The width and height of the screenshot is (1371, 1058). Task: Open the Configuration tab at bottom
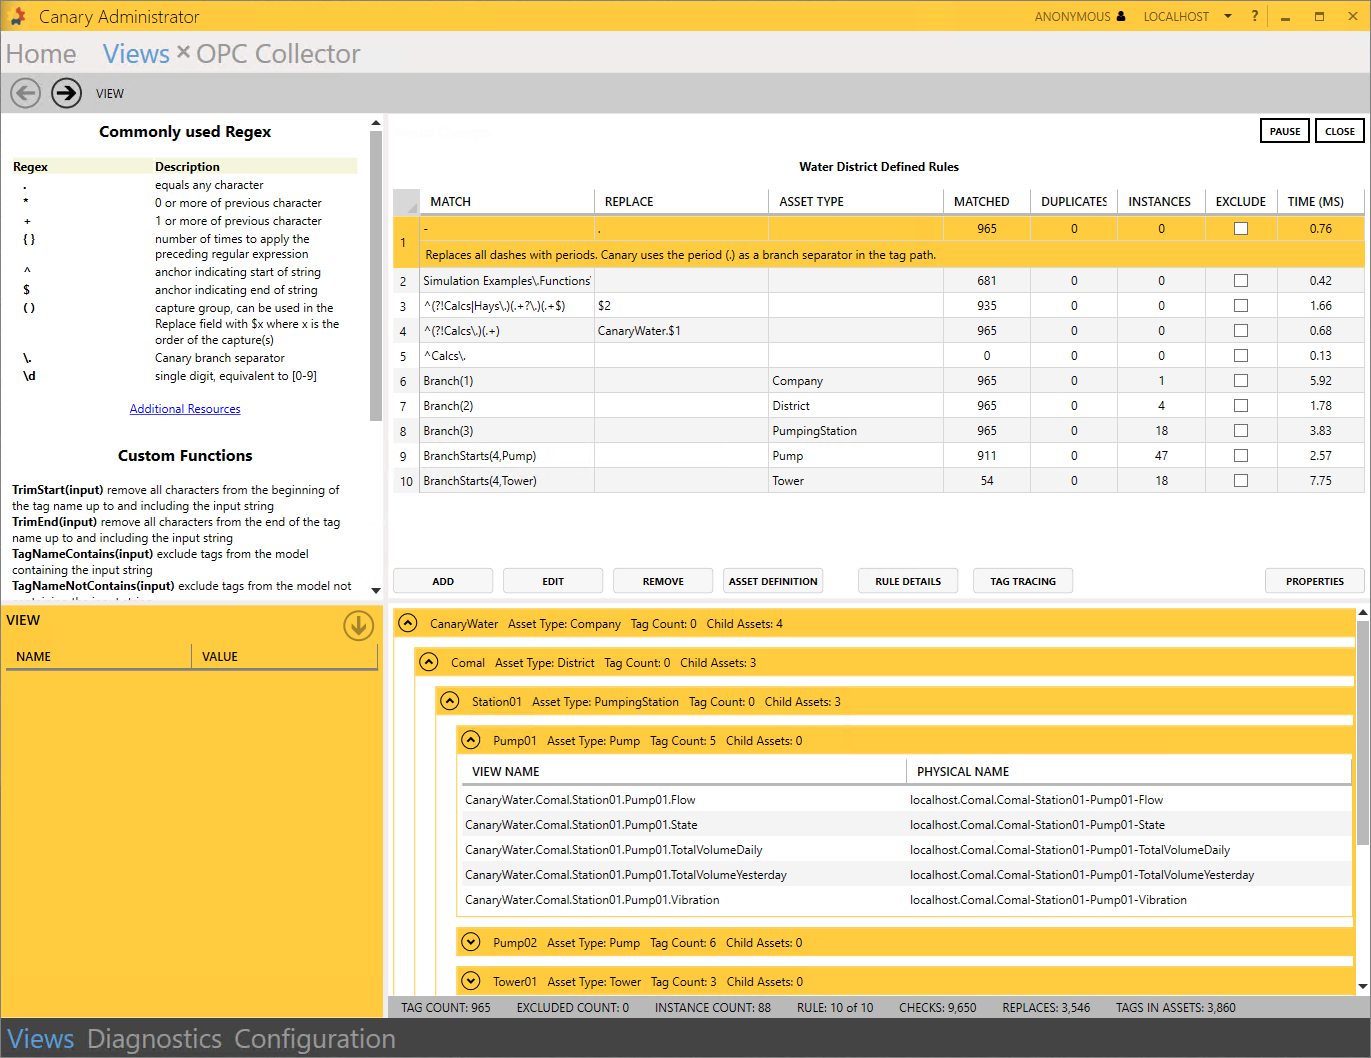315,1039
